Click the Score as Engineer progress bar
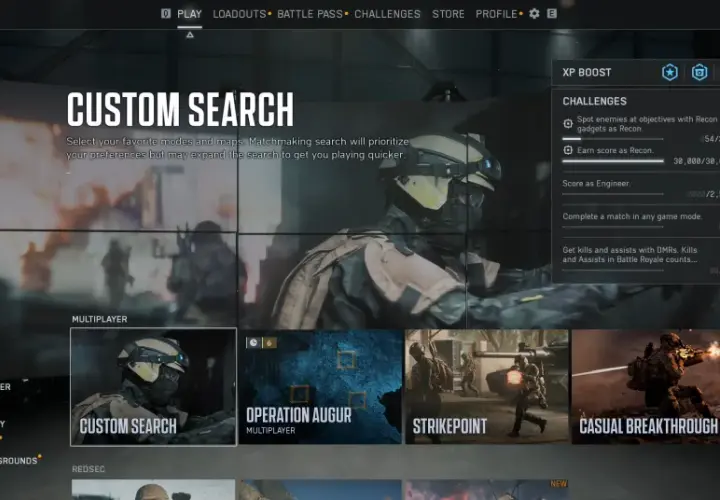This screenshot has width=720, height=500. (x=613, y=194)
